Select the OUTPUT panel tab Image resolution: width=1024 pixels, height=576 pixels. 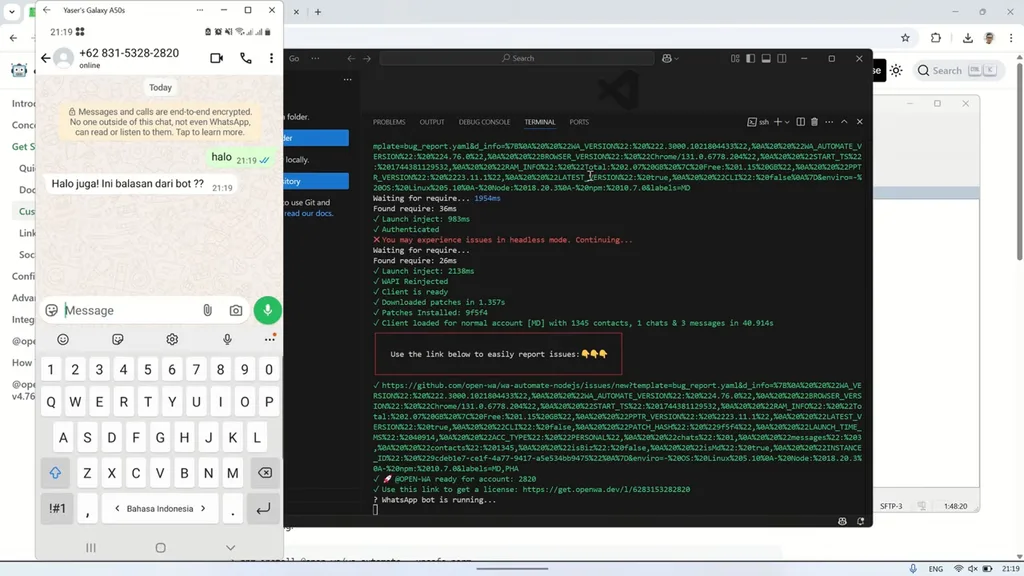click(x=432, y=122)
